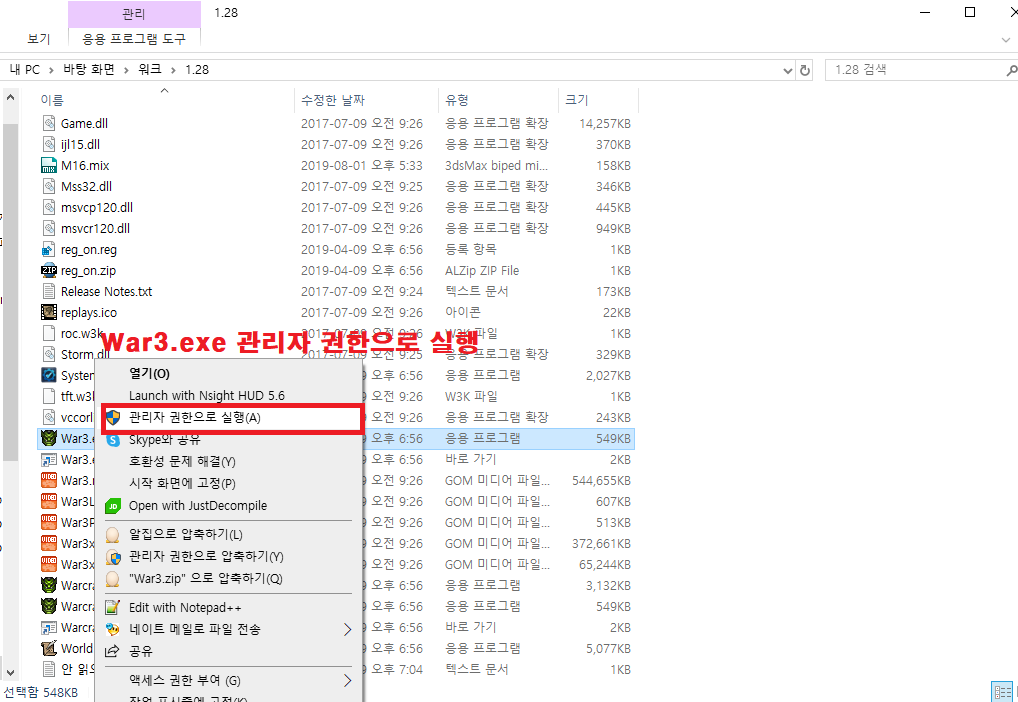Click the GOM media icon for the 607KB file
1018x702 pixels.
(x=49, y=501)
